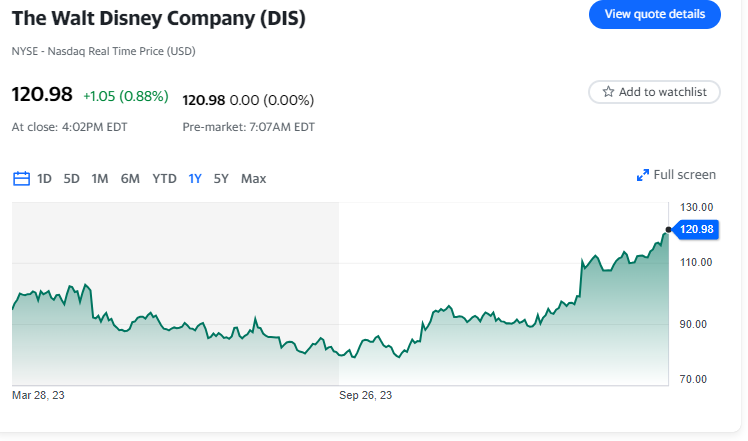Click the 90.00 y-axis value
This screenshot has width=748, height=441.
click(x=693, y=324)
